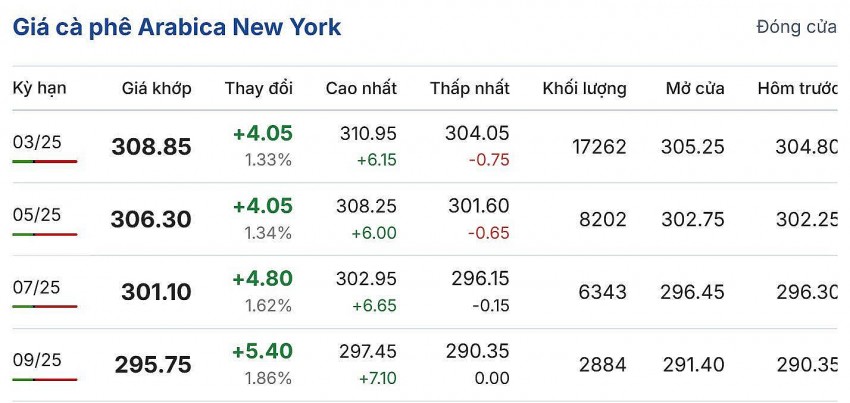Click the 308.85 matched price
This screenshot has width=850, height=403.
coord(151,147)
